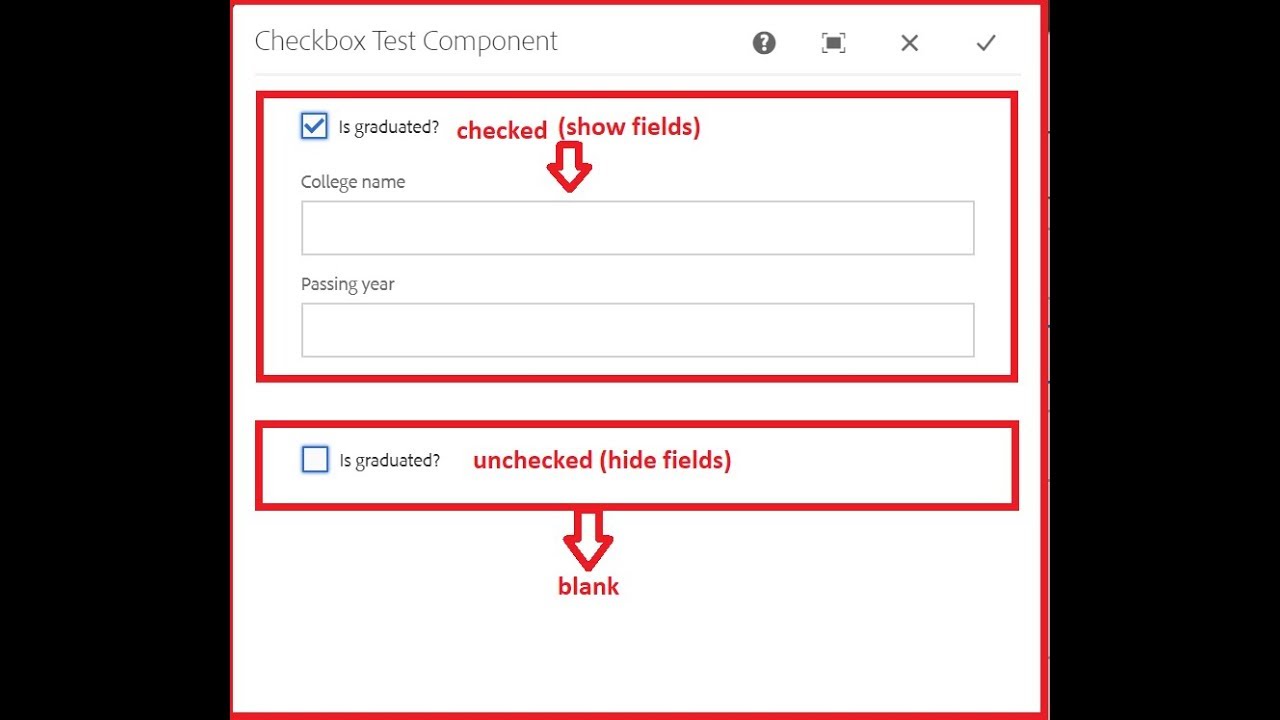Click the red "checked" annotation text
This screenshot has width=1280, height=720.
pyautogui.click(x=501, y=130)
